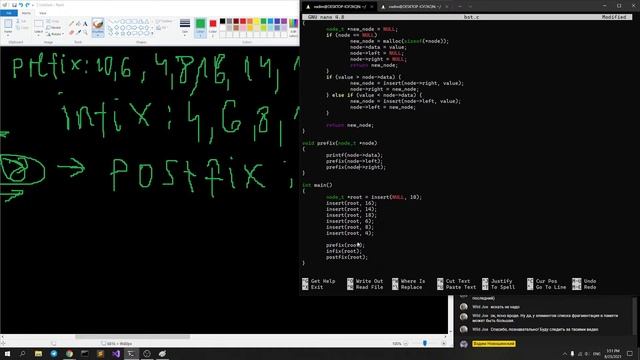640x360 pixels.
Task: Adjust the Paint zoom slider handle
Action: (x=425, y=344)
